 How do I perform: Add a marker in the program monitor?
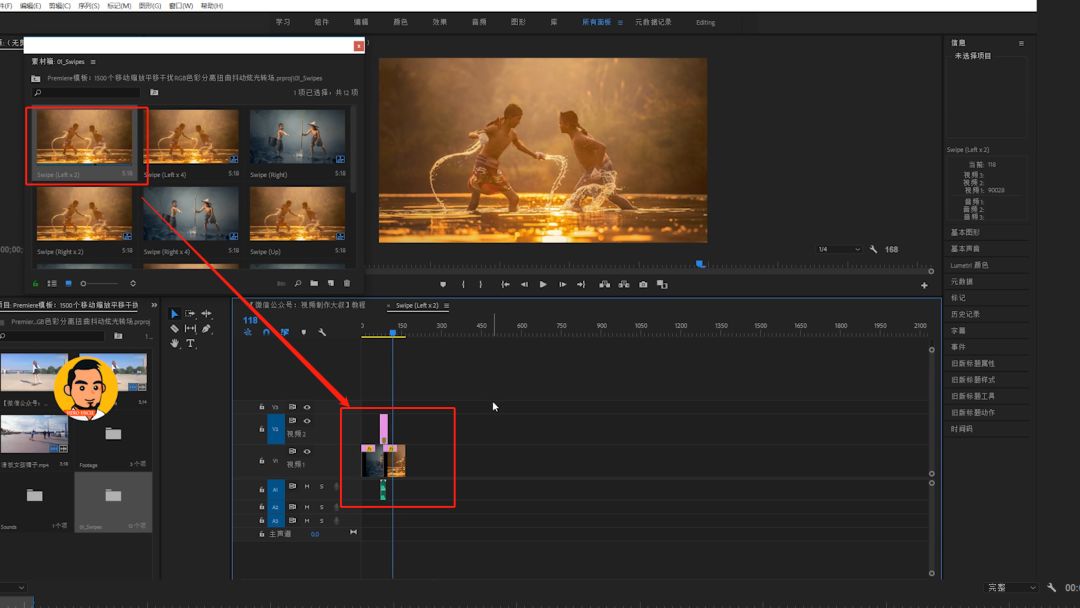tap(443, 284)
